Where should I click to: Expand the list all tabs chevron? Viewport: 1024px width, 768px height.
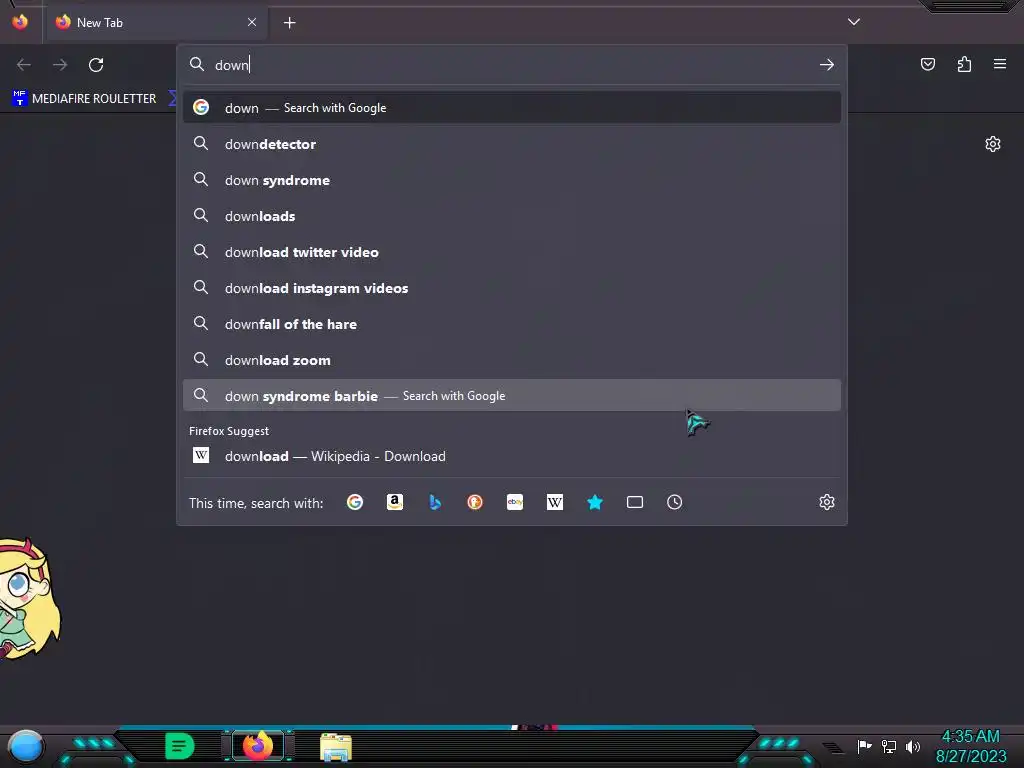pyautogui.click(x=854, y=22)
